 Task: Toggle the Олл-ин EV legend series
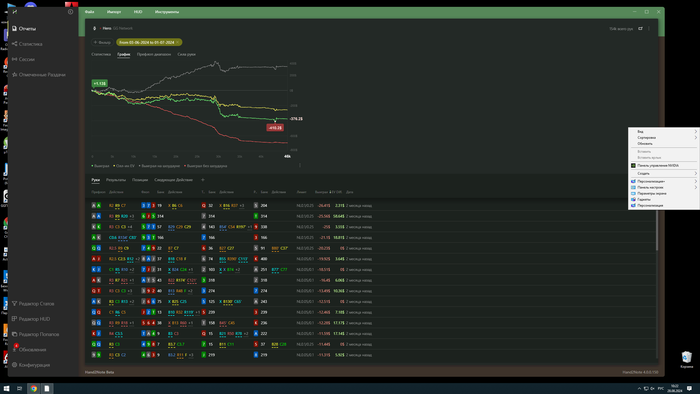point(124,166)
